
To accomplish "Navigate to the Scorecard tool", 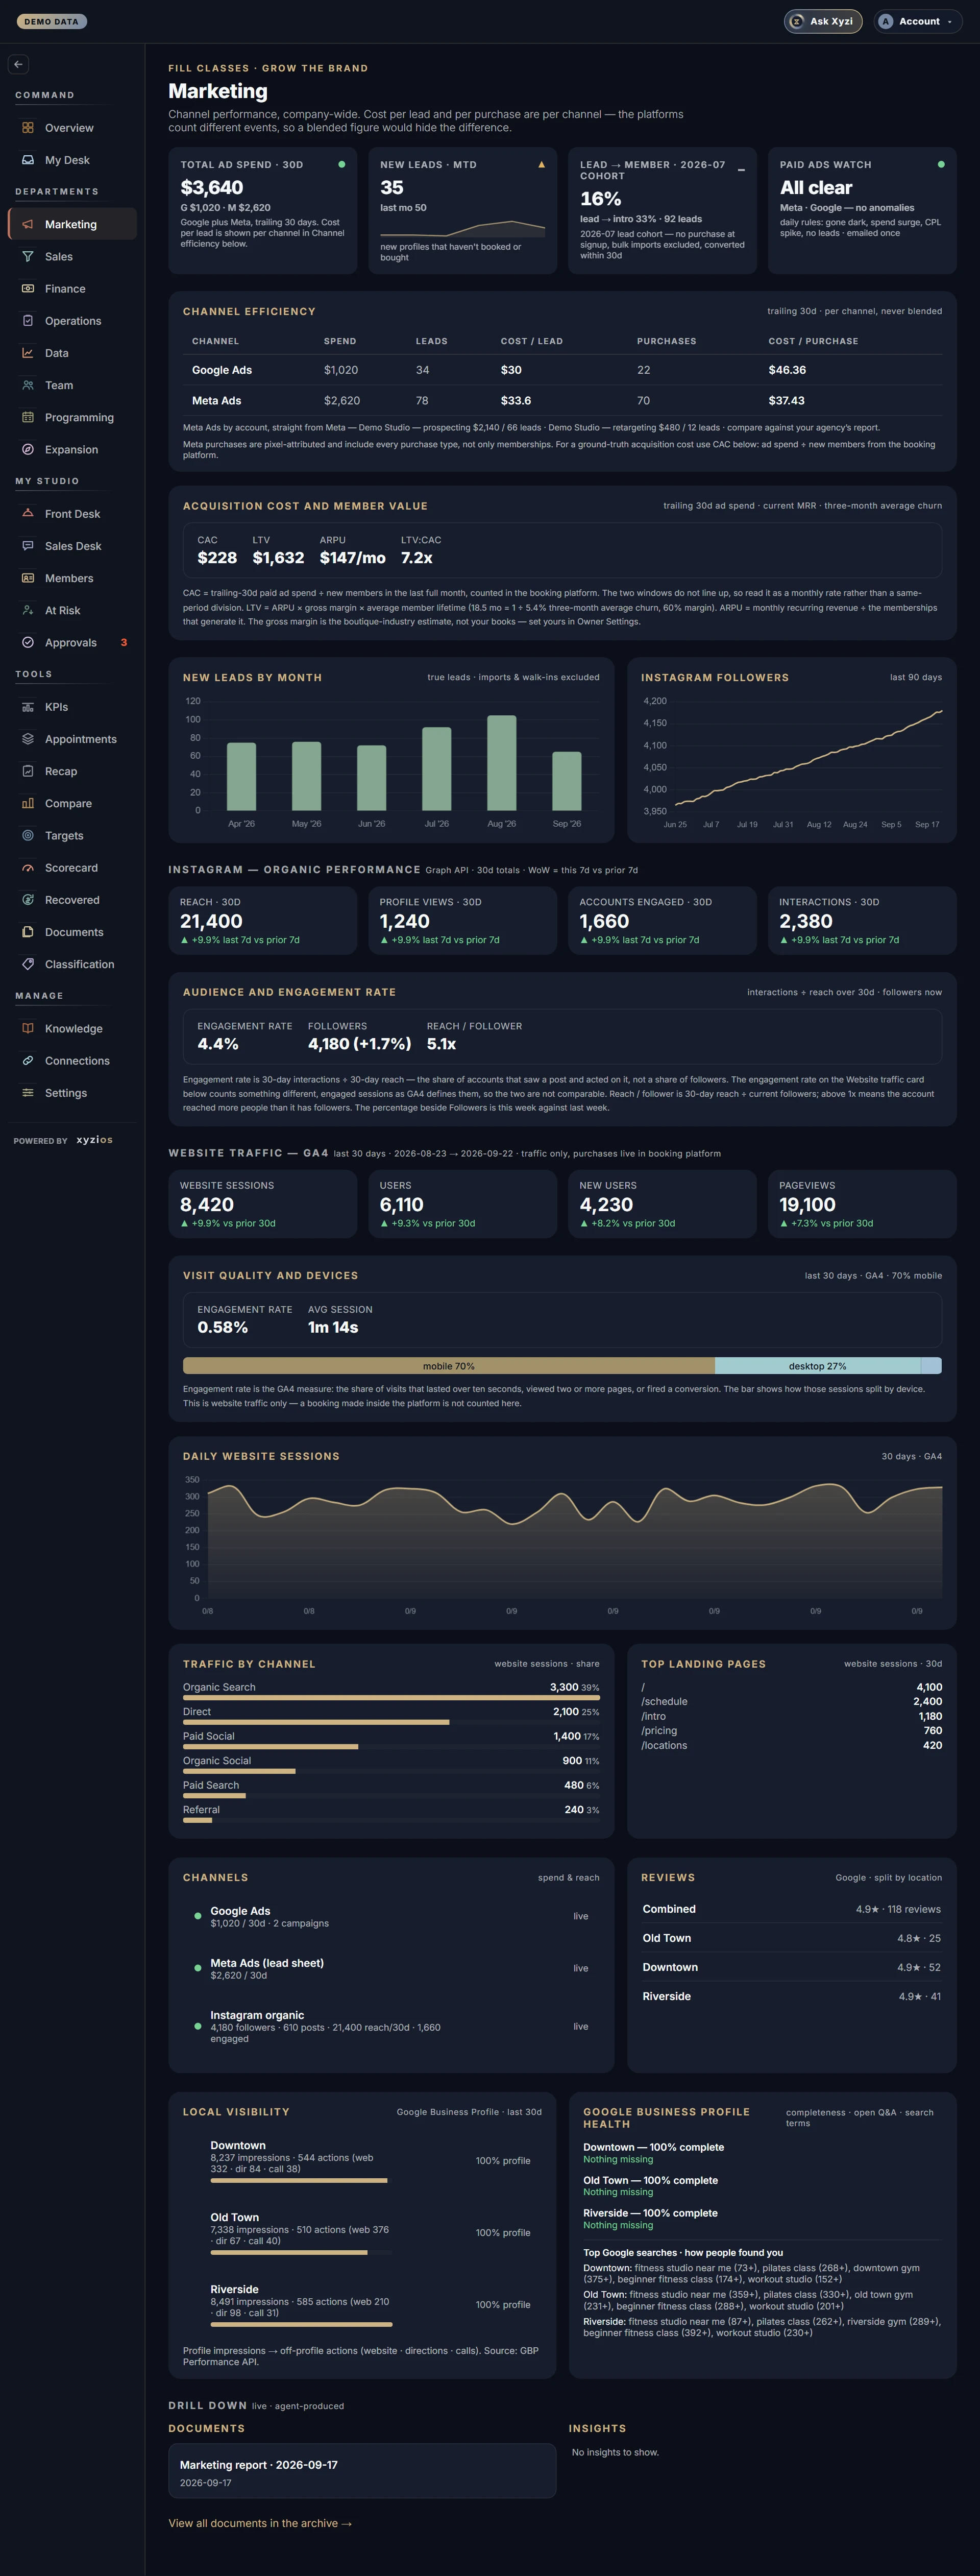I will click(72, 868).
